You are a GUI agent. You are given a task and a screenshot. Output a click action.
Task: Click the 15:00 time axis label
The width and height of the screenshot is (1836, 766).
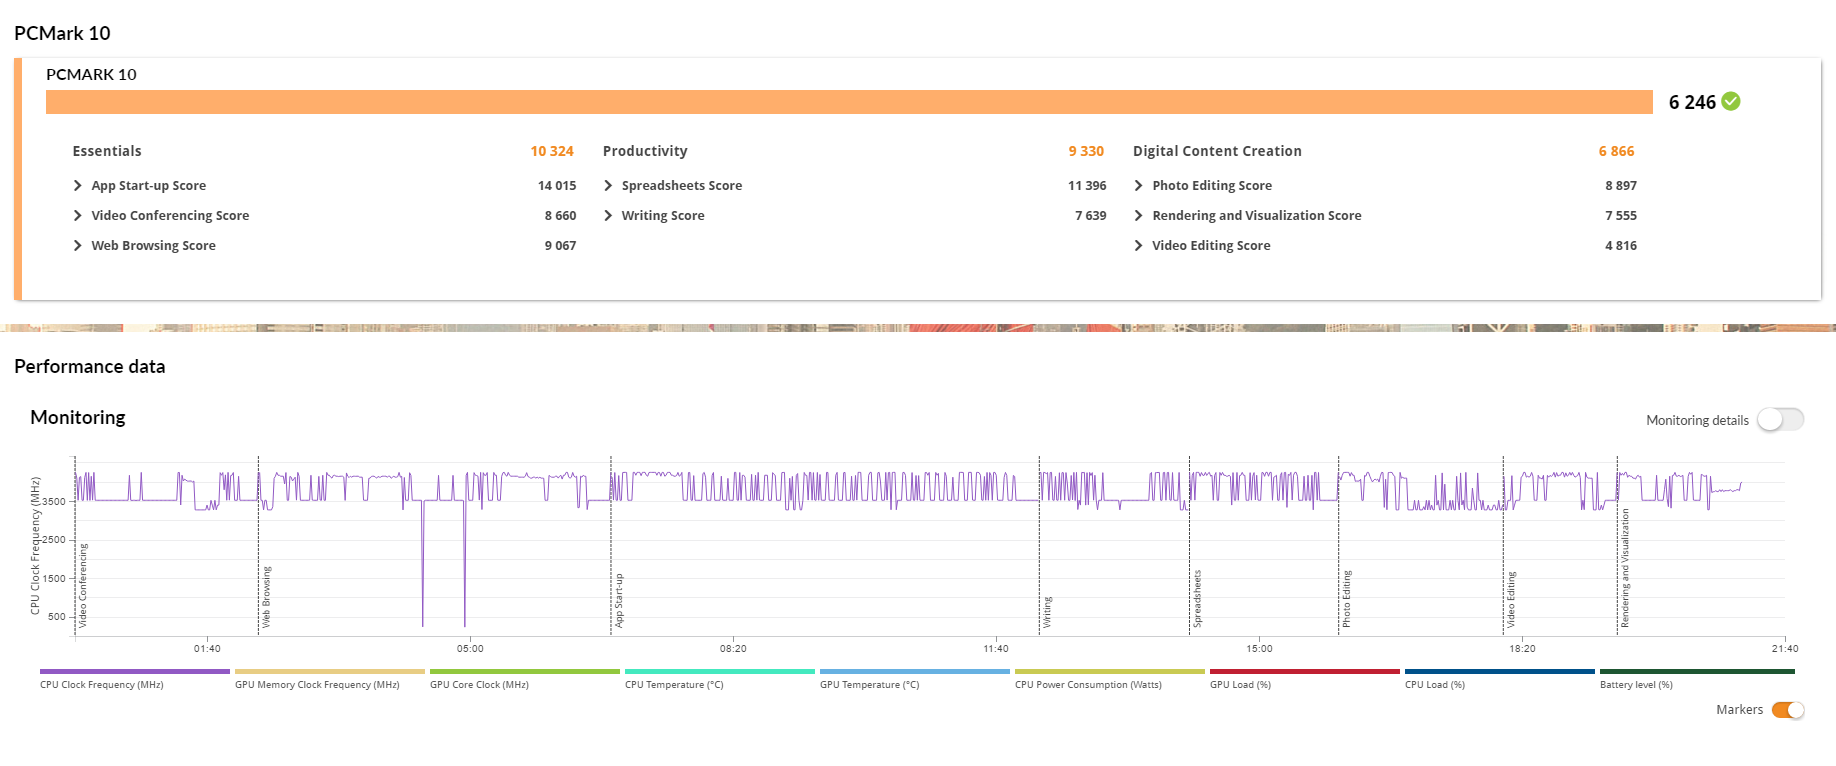[x=1259, y=649]
